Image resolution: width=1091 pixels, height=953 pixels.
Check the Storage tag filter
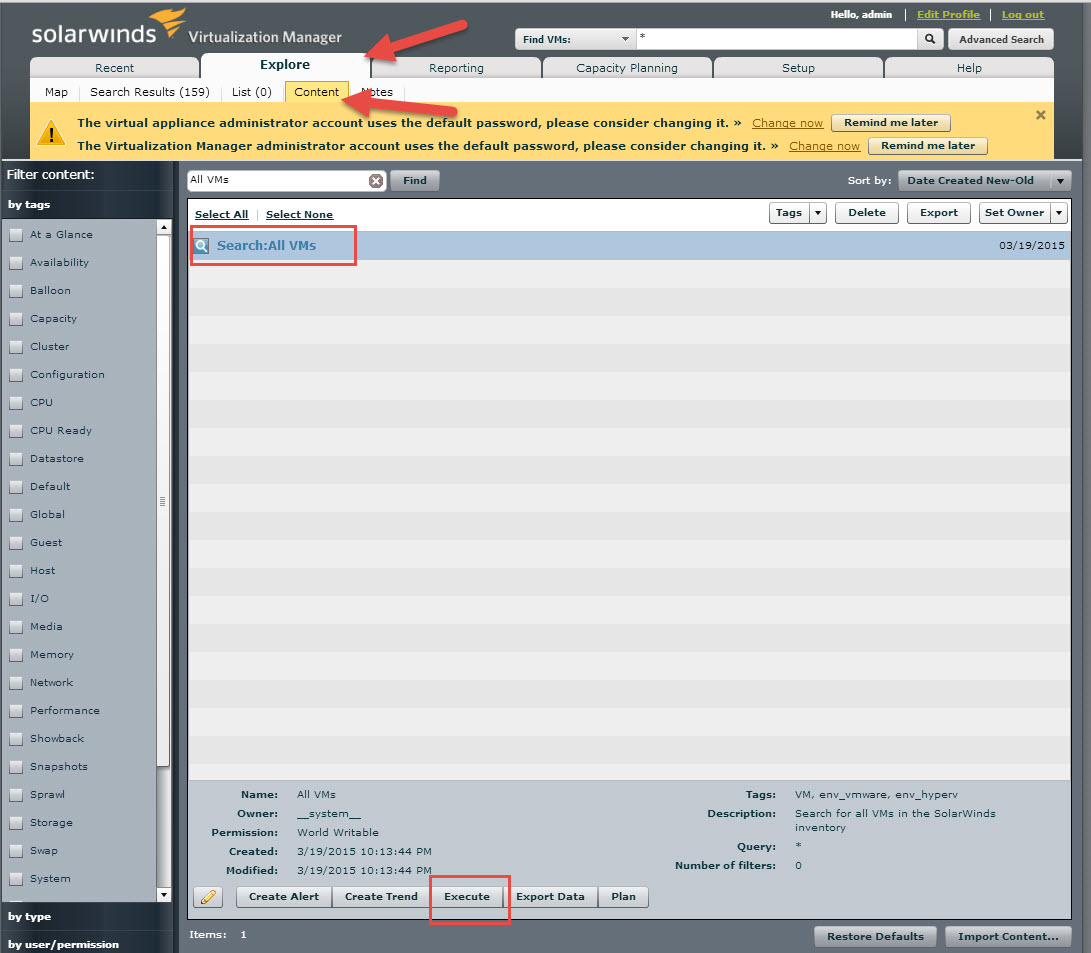[x=15, y=823]
